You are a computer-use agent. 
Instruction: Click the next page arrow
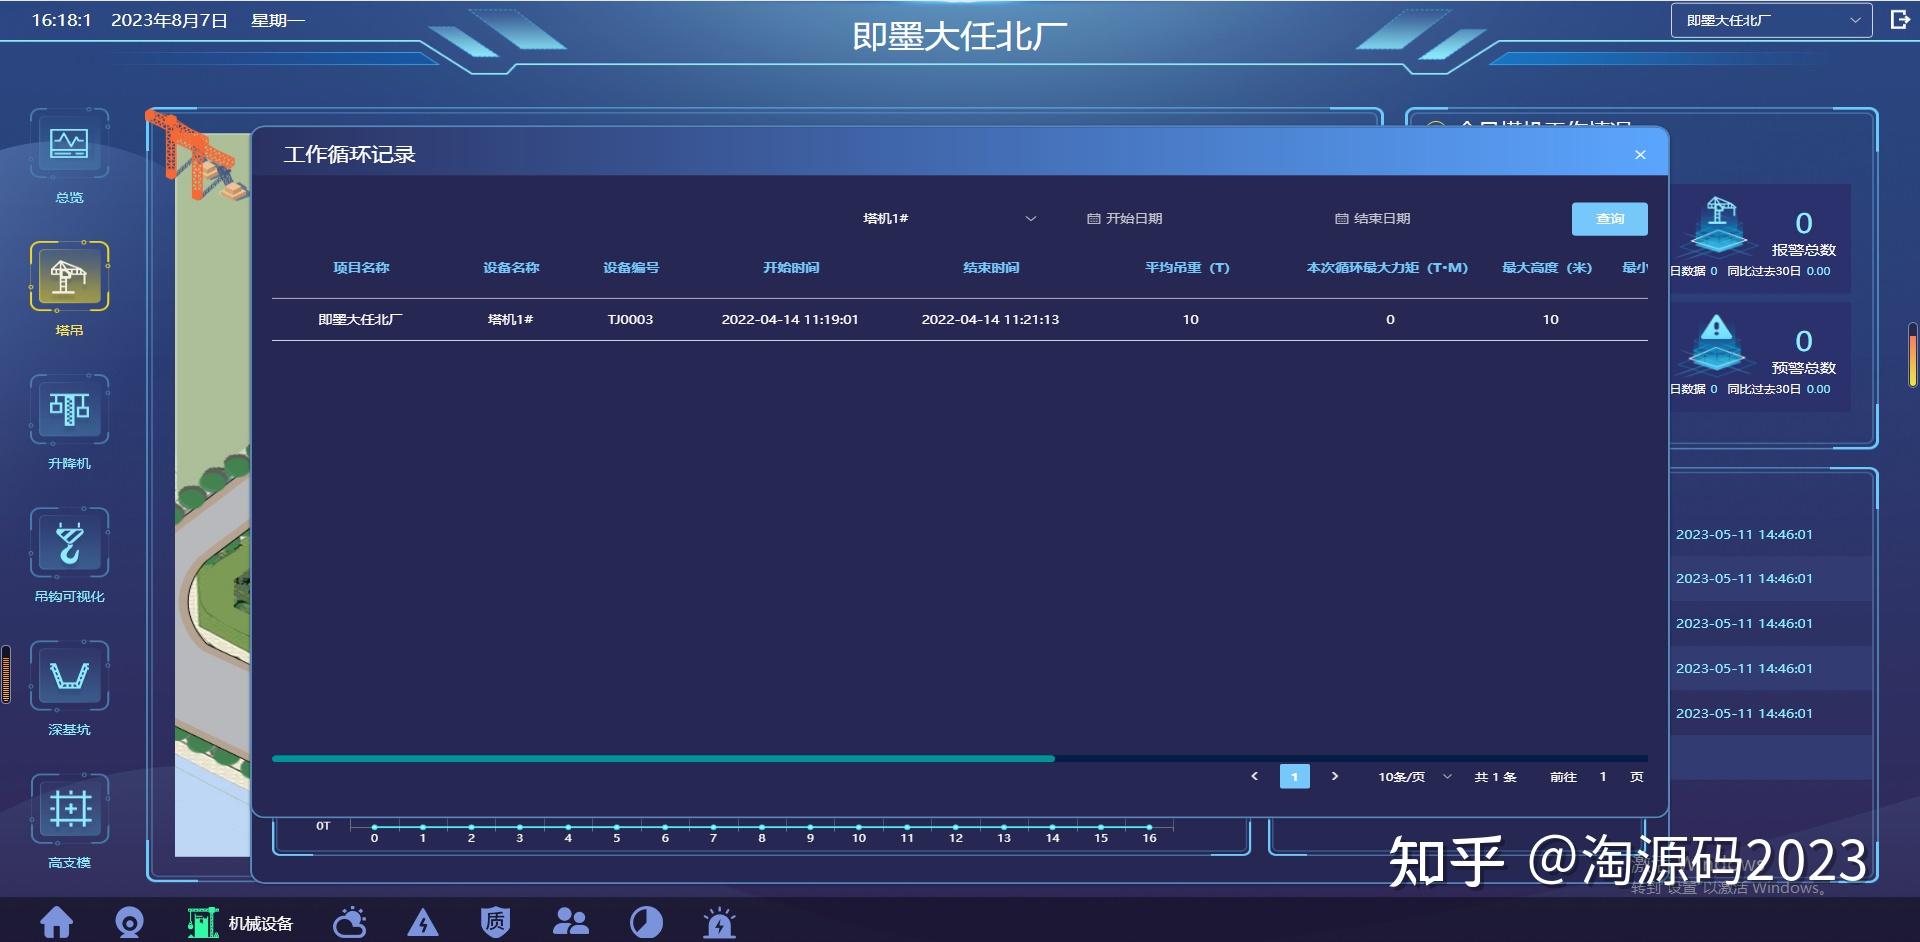pyautogui.click(x=1335, y=776)
